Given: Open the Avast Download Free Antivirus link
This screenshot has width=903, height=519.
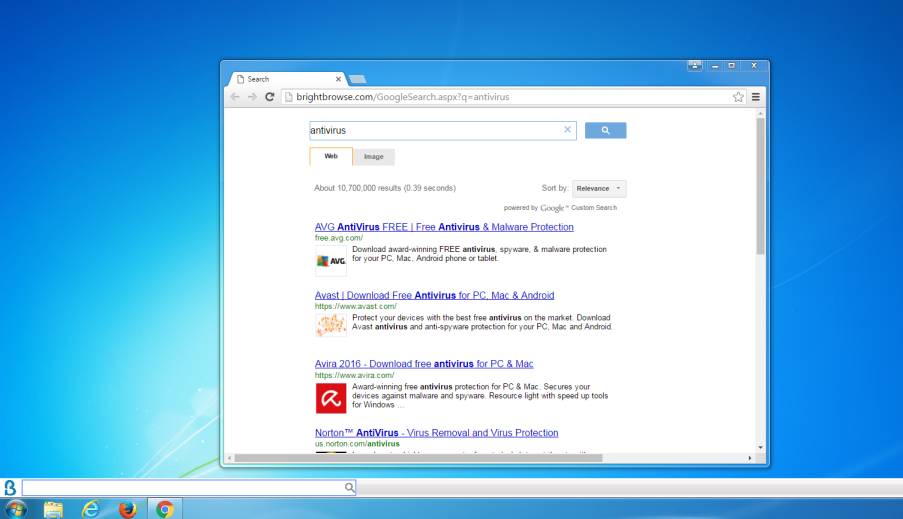Looking at the screenshot, I should point(434,295).
